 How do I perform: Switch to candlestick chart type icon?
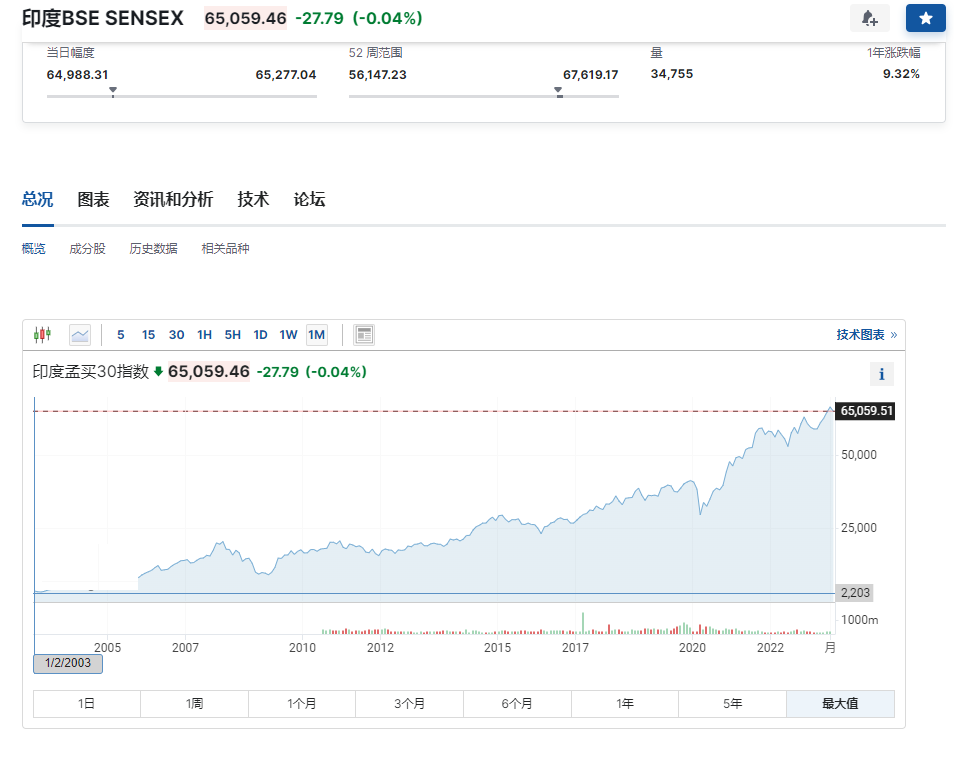[x=43, y=335]
